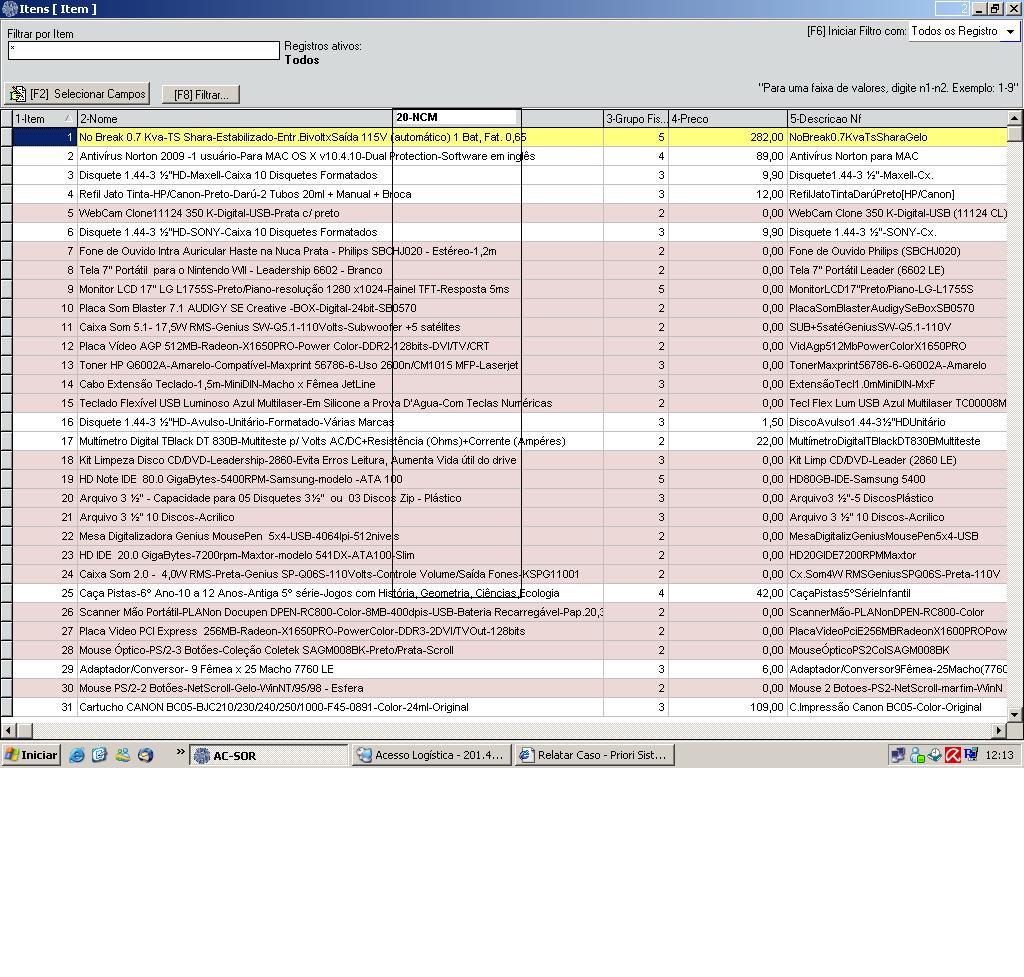This screenshot has height=977, width=1024.
Task: Click Teclado Flexível USB Luminoso Azul item
Action: [315, 403]
